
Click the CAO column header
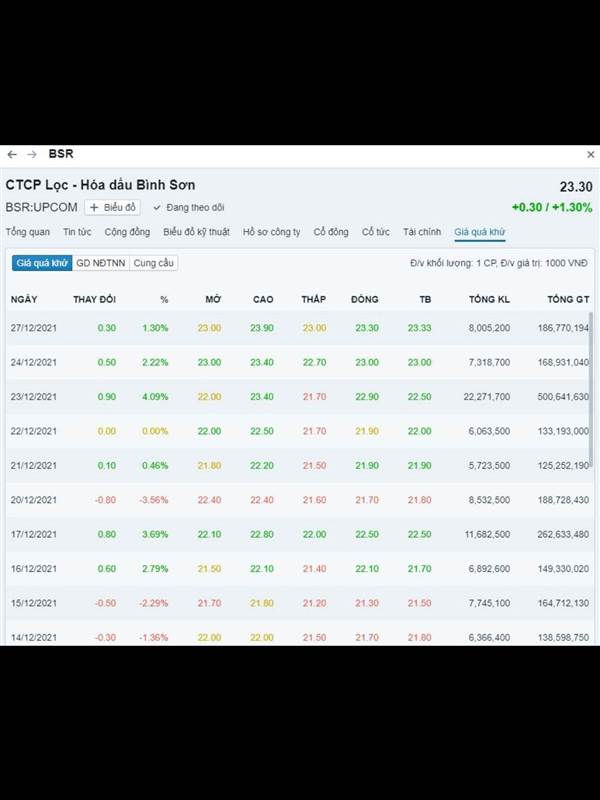click(263, 299)
